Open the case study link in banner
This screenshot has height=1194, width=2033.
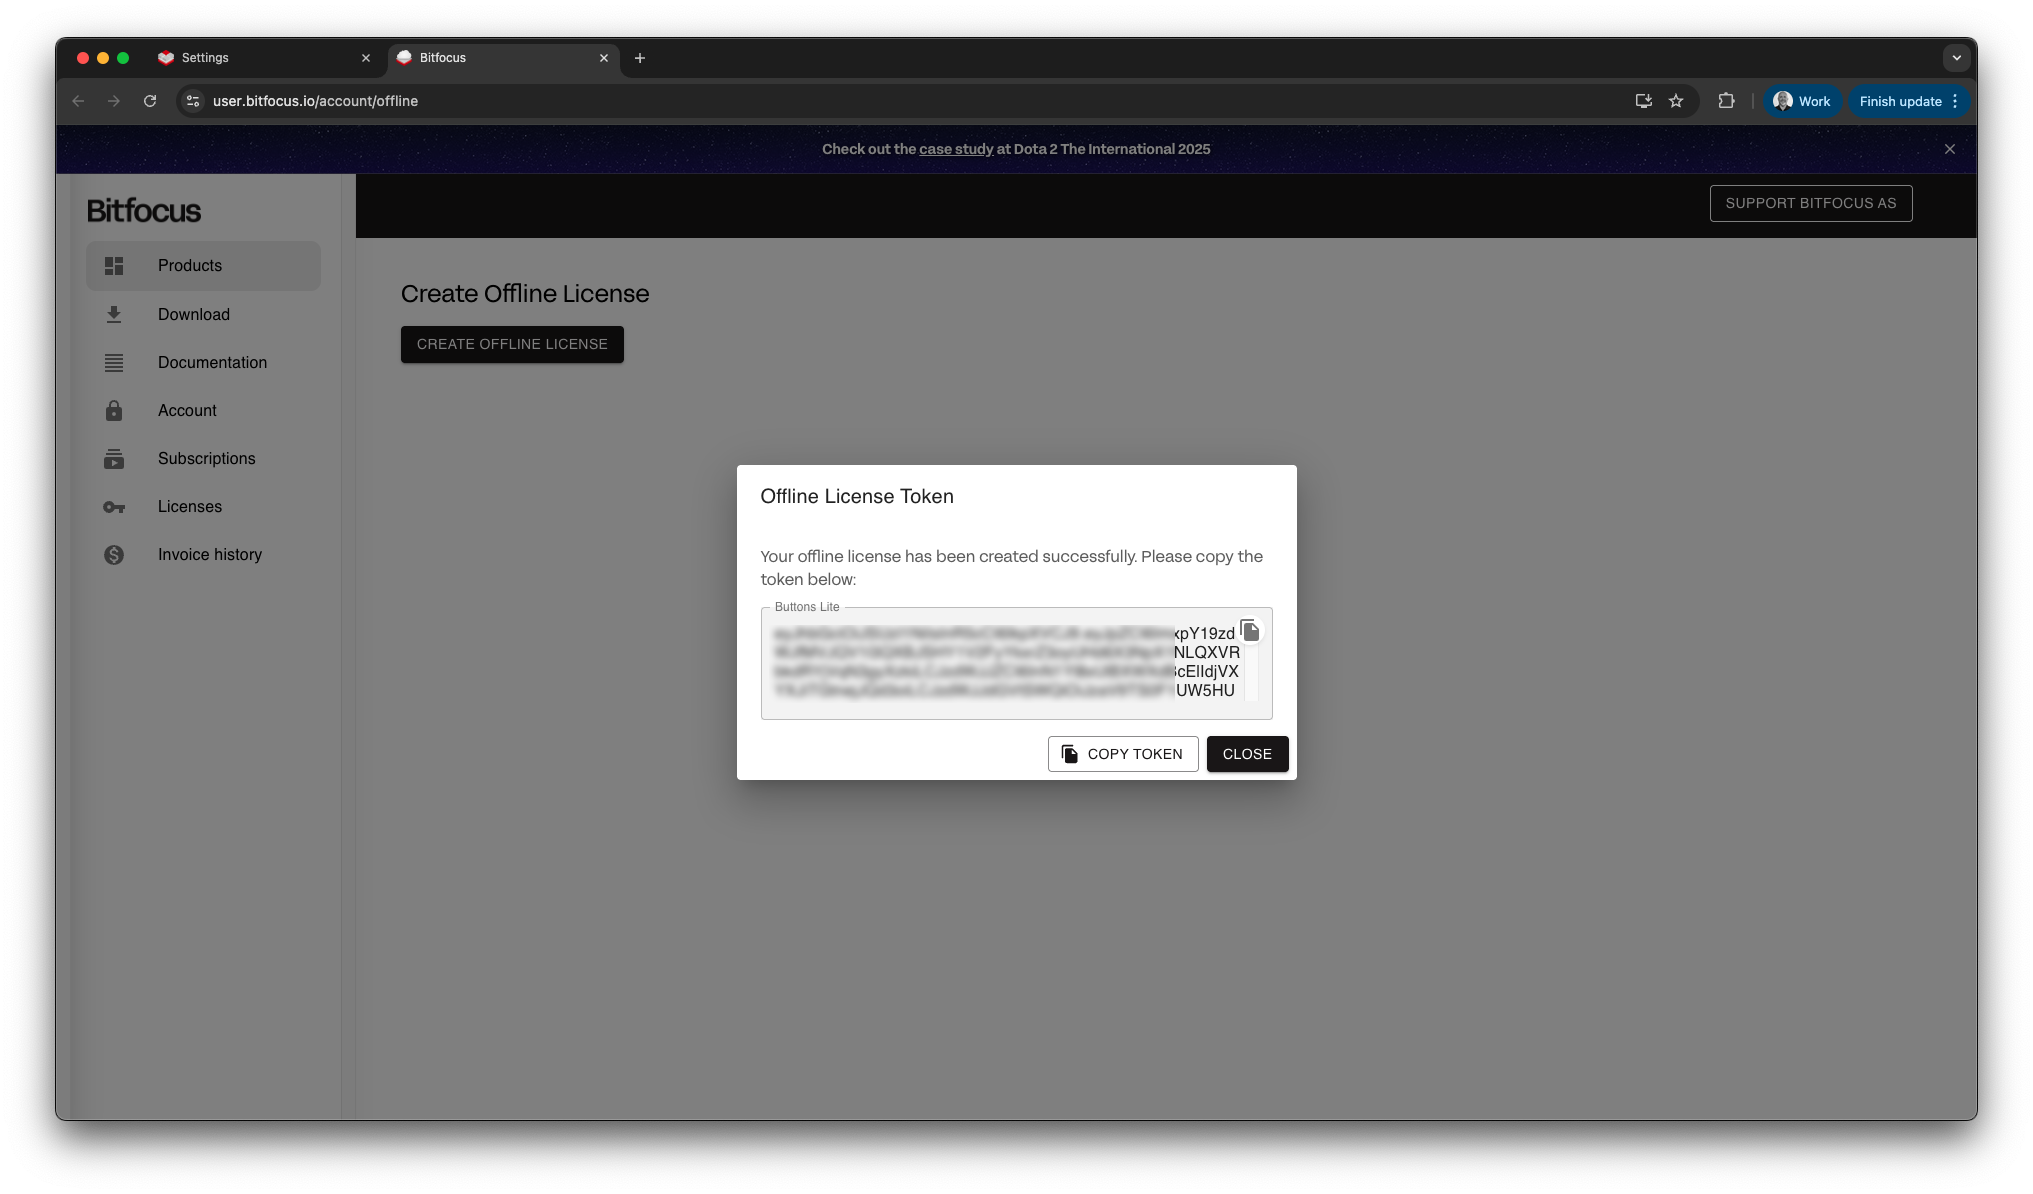tap(956, 149)
